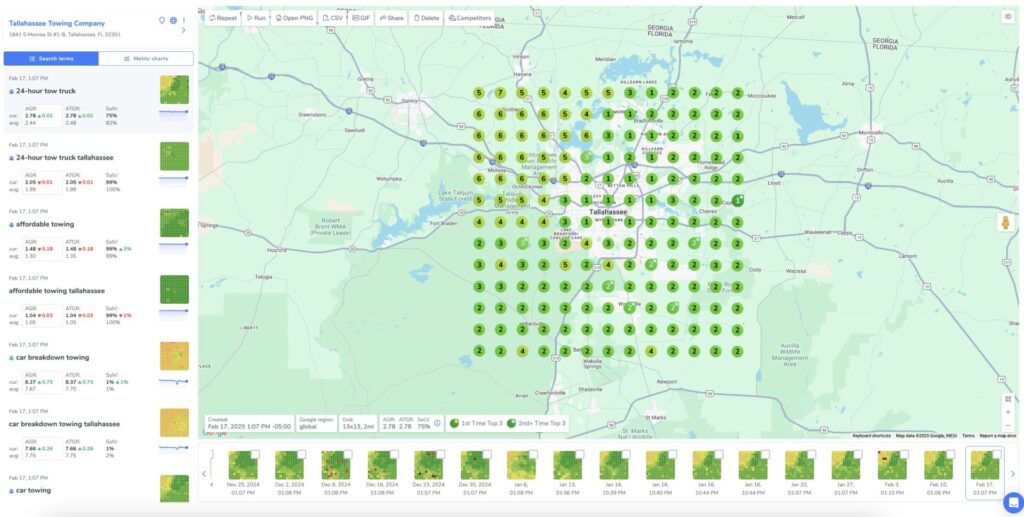Click the Delete toolbar button
Screen dimensions: 1024x517
(426, 18)
